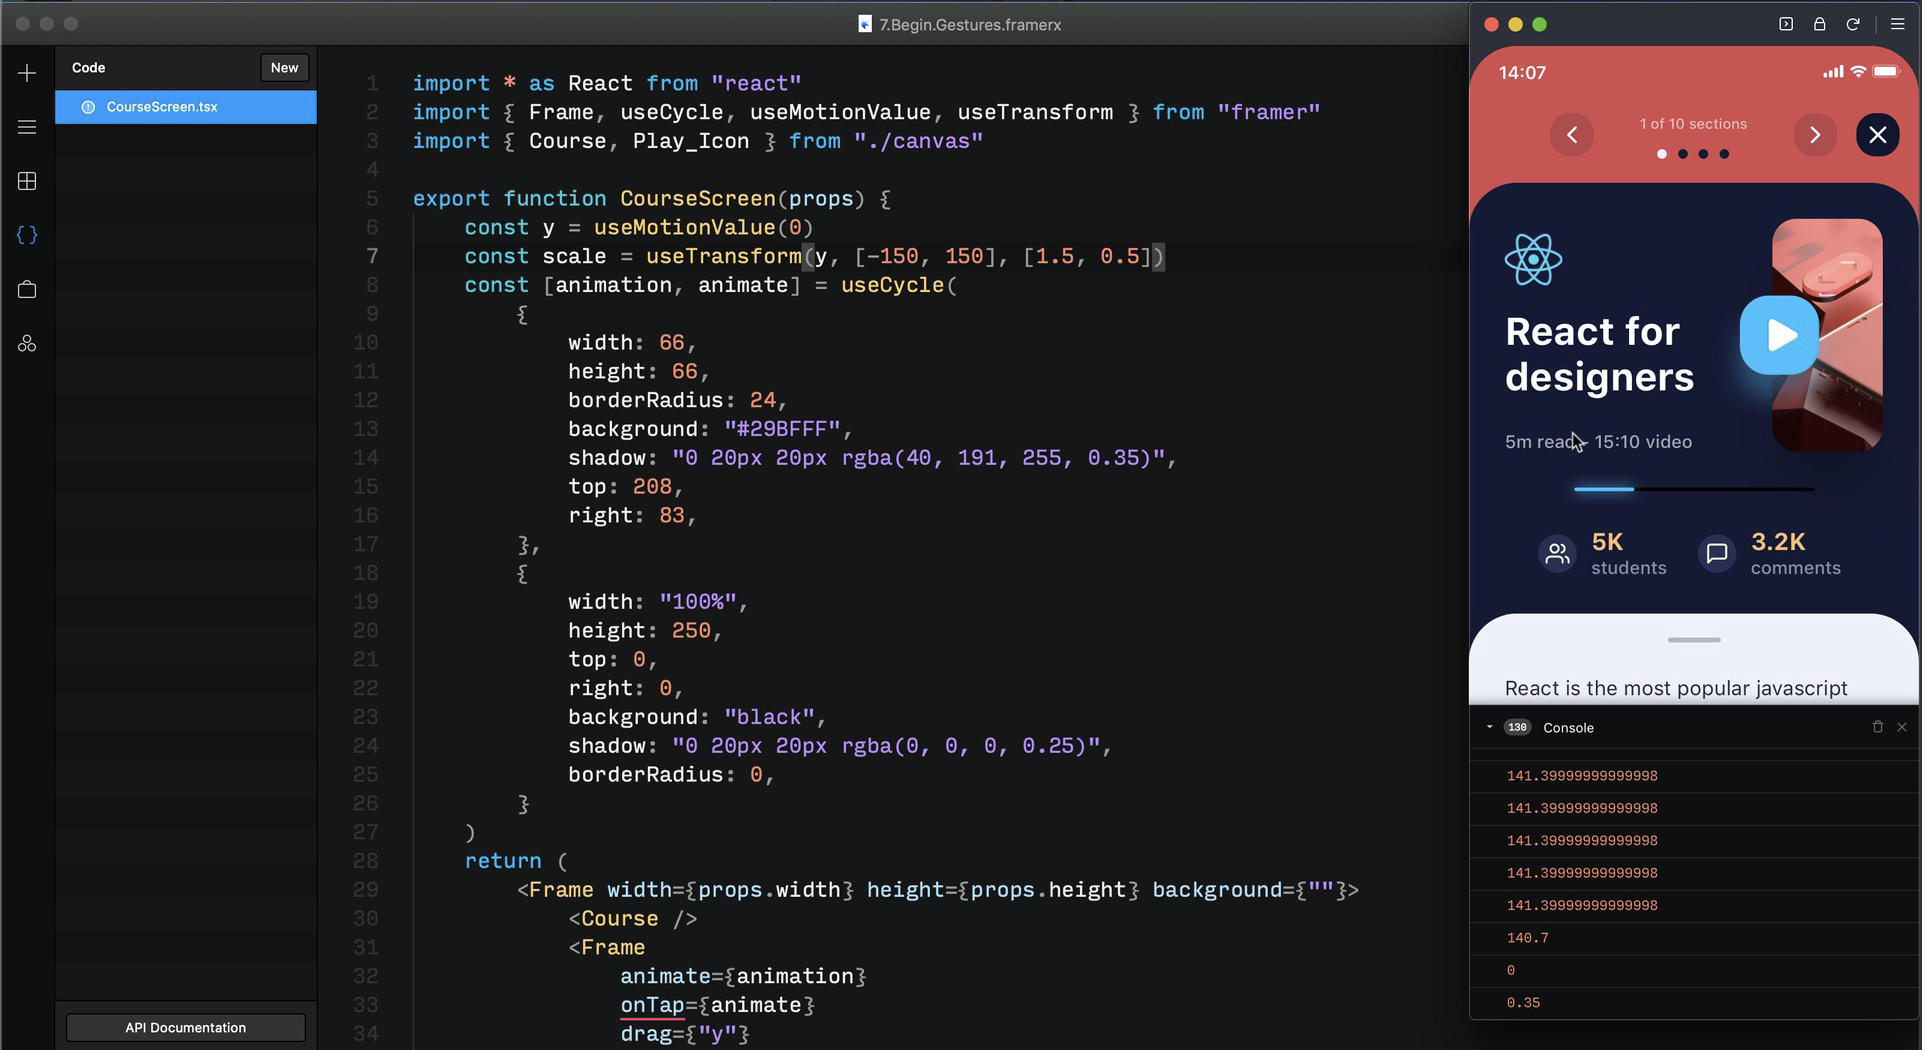This screenshot has height=1050, width=1922.
Task: Click the "#29BFFF" color string in code
Action: tap(782, 429)
